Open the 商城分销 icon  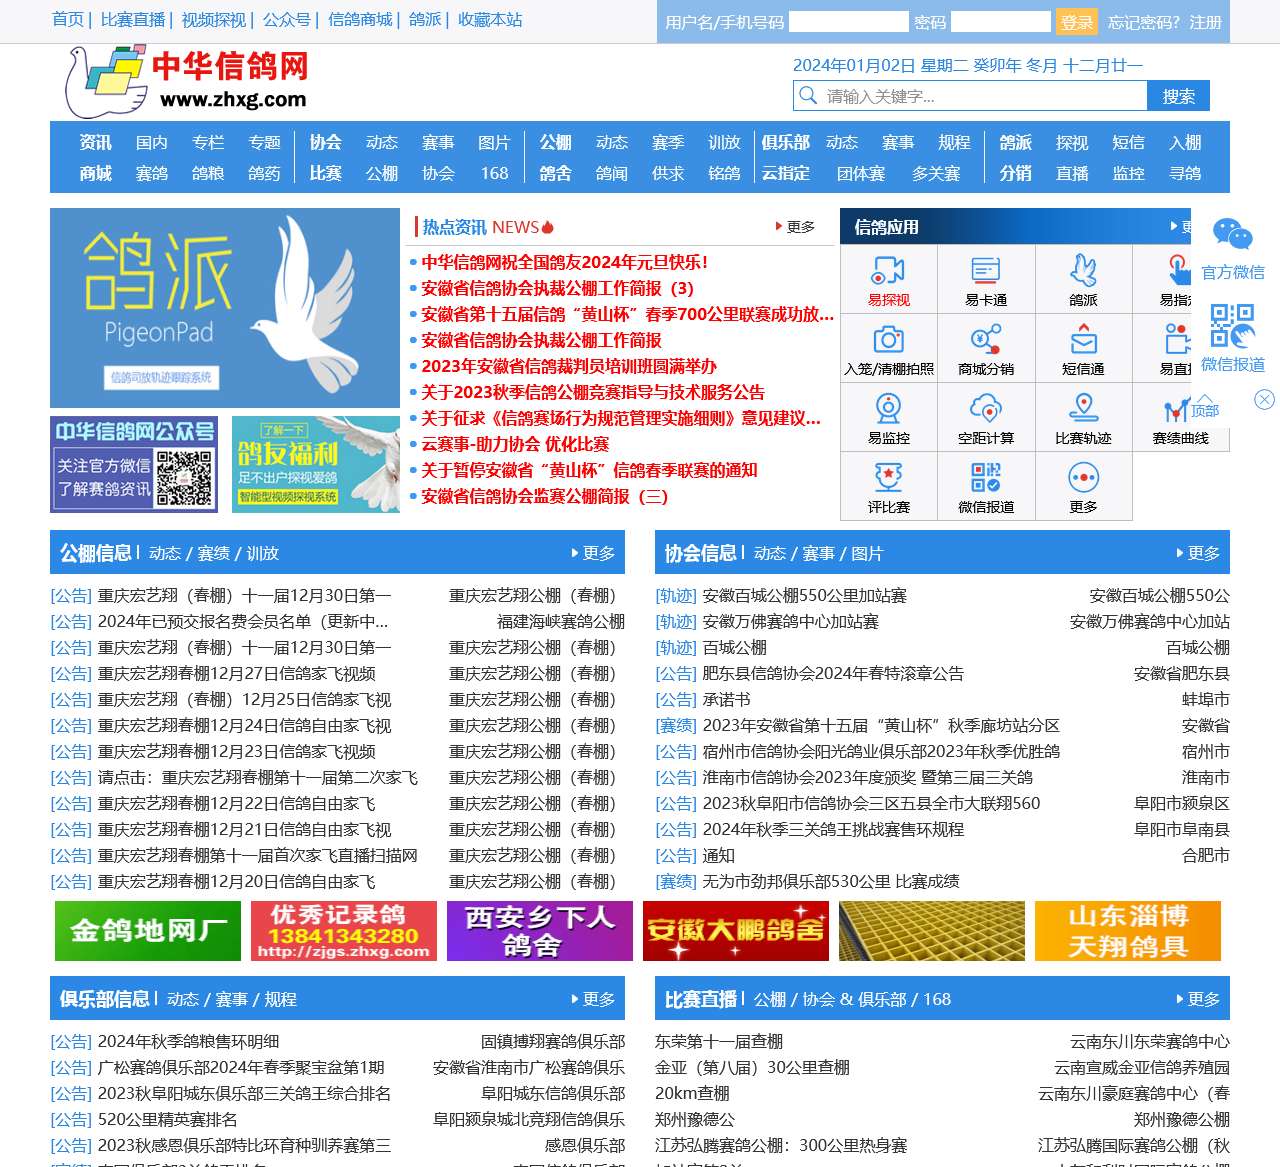pos(986,348)
